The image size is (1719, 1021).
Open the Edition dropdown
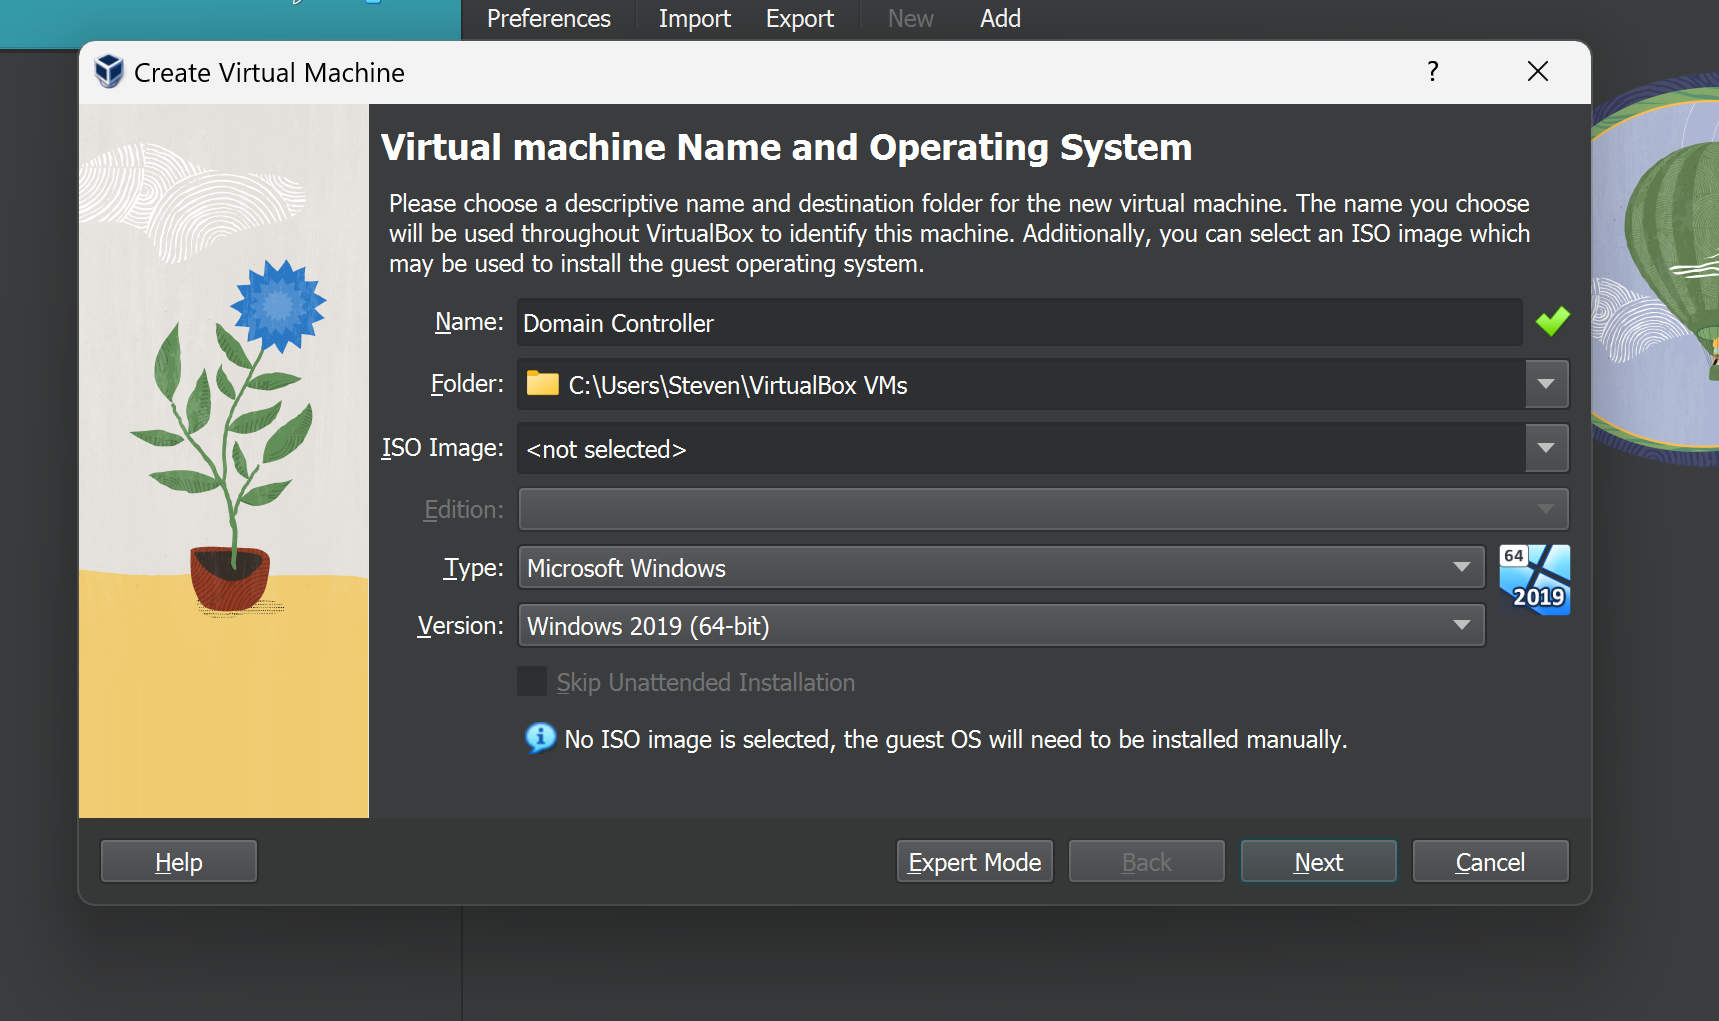point(1043,509)
